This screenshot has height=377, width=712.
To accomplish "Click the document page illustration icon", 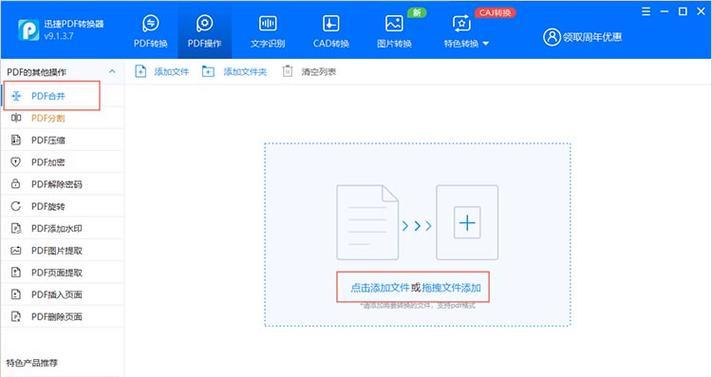I will (367, 223).
